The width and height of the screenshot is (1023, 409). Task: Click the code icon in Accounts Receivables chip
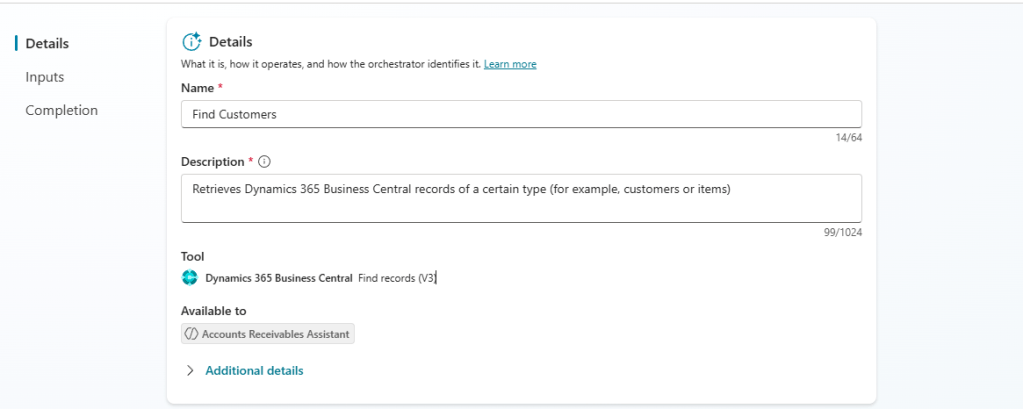[192, 334]
